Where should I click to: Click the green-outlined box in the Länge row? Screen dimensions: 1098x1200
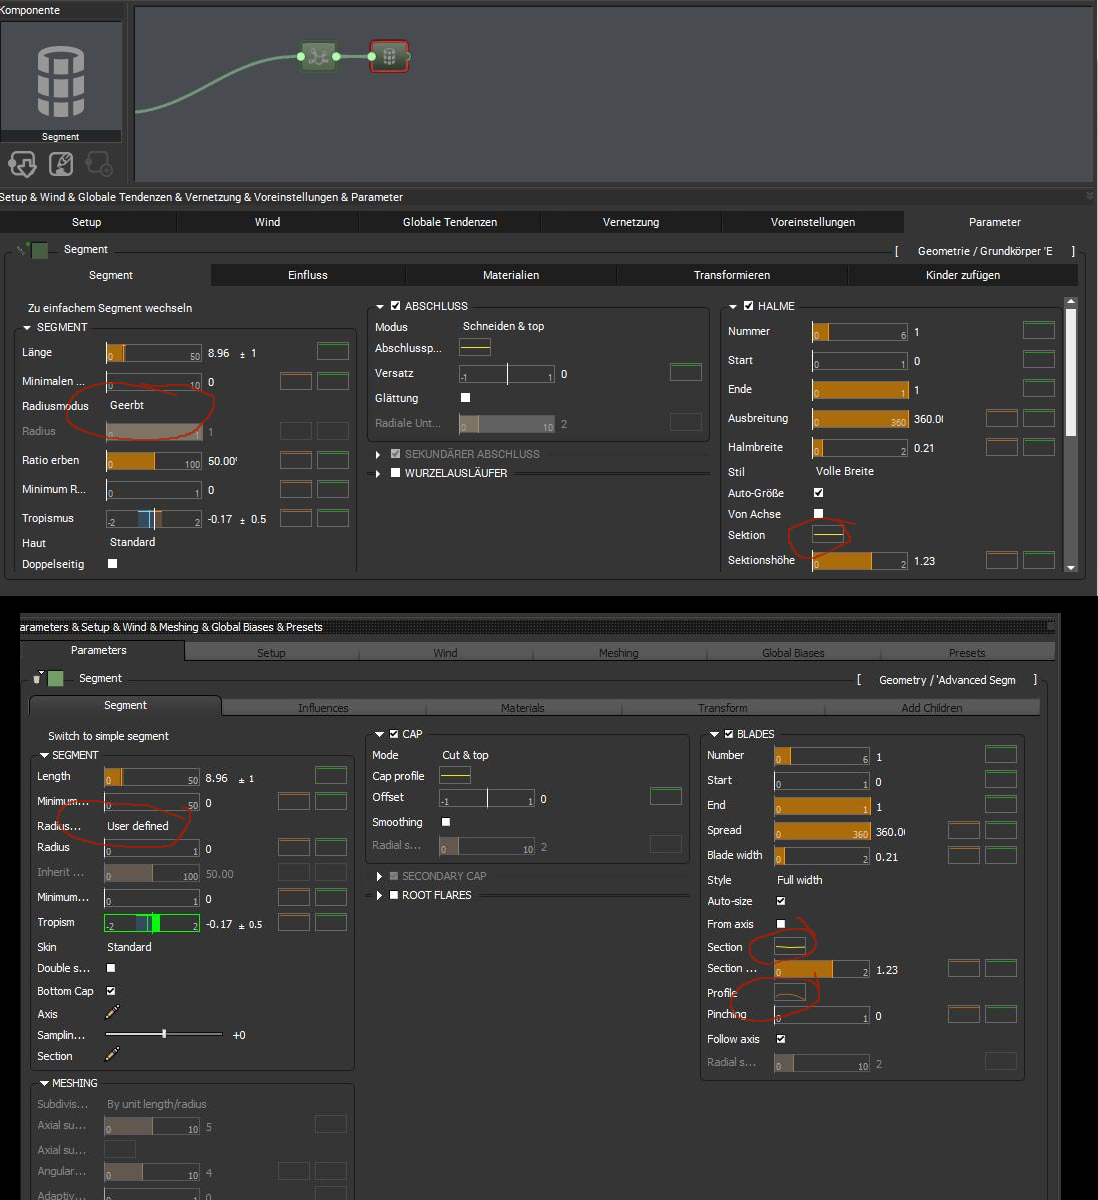[333, 351]
